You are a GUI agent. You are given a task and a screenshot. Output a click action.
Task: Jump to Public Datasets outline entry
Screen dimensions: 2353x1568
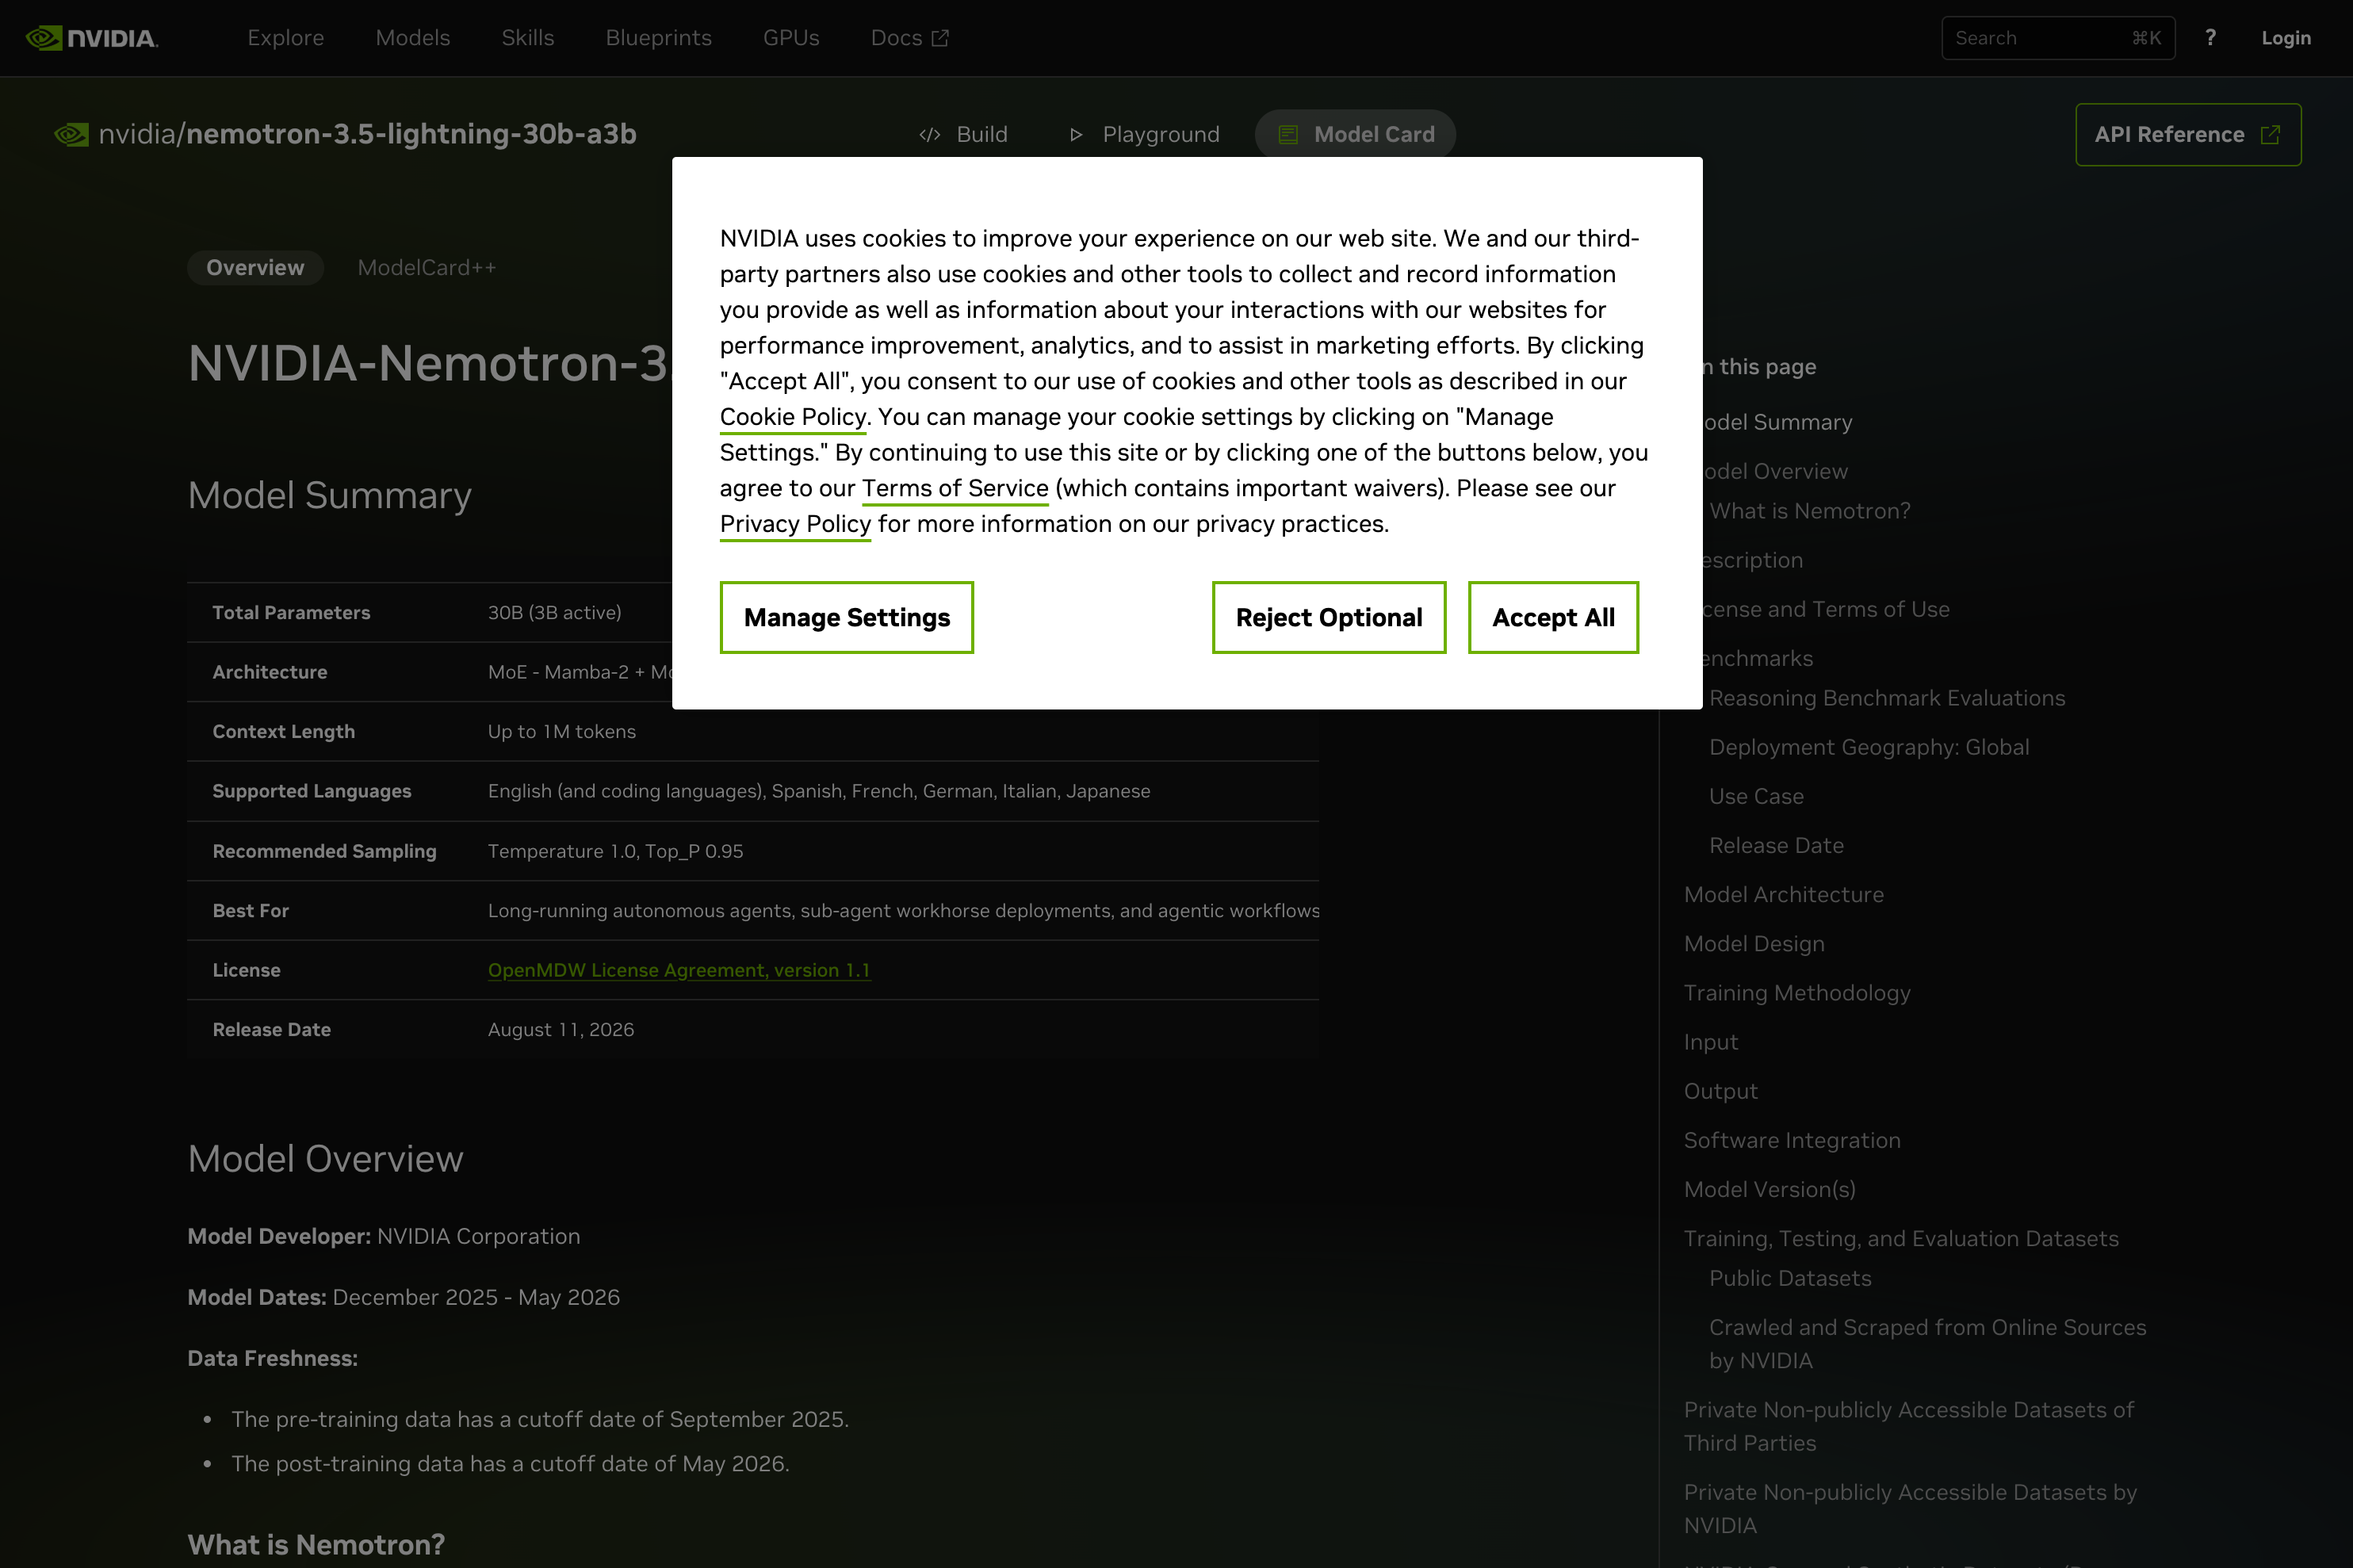1790,1278
